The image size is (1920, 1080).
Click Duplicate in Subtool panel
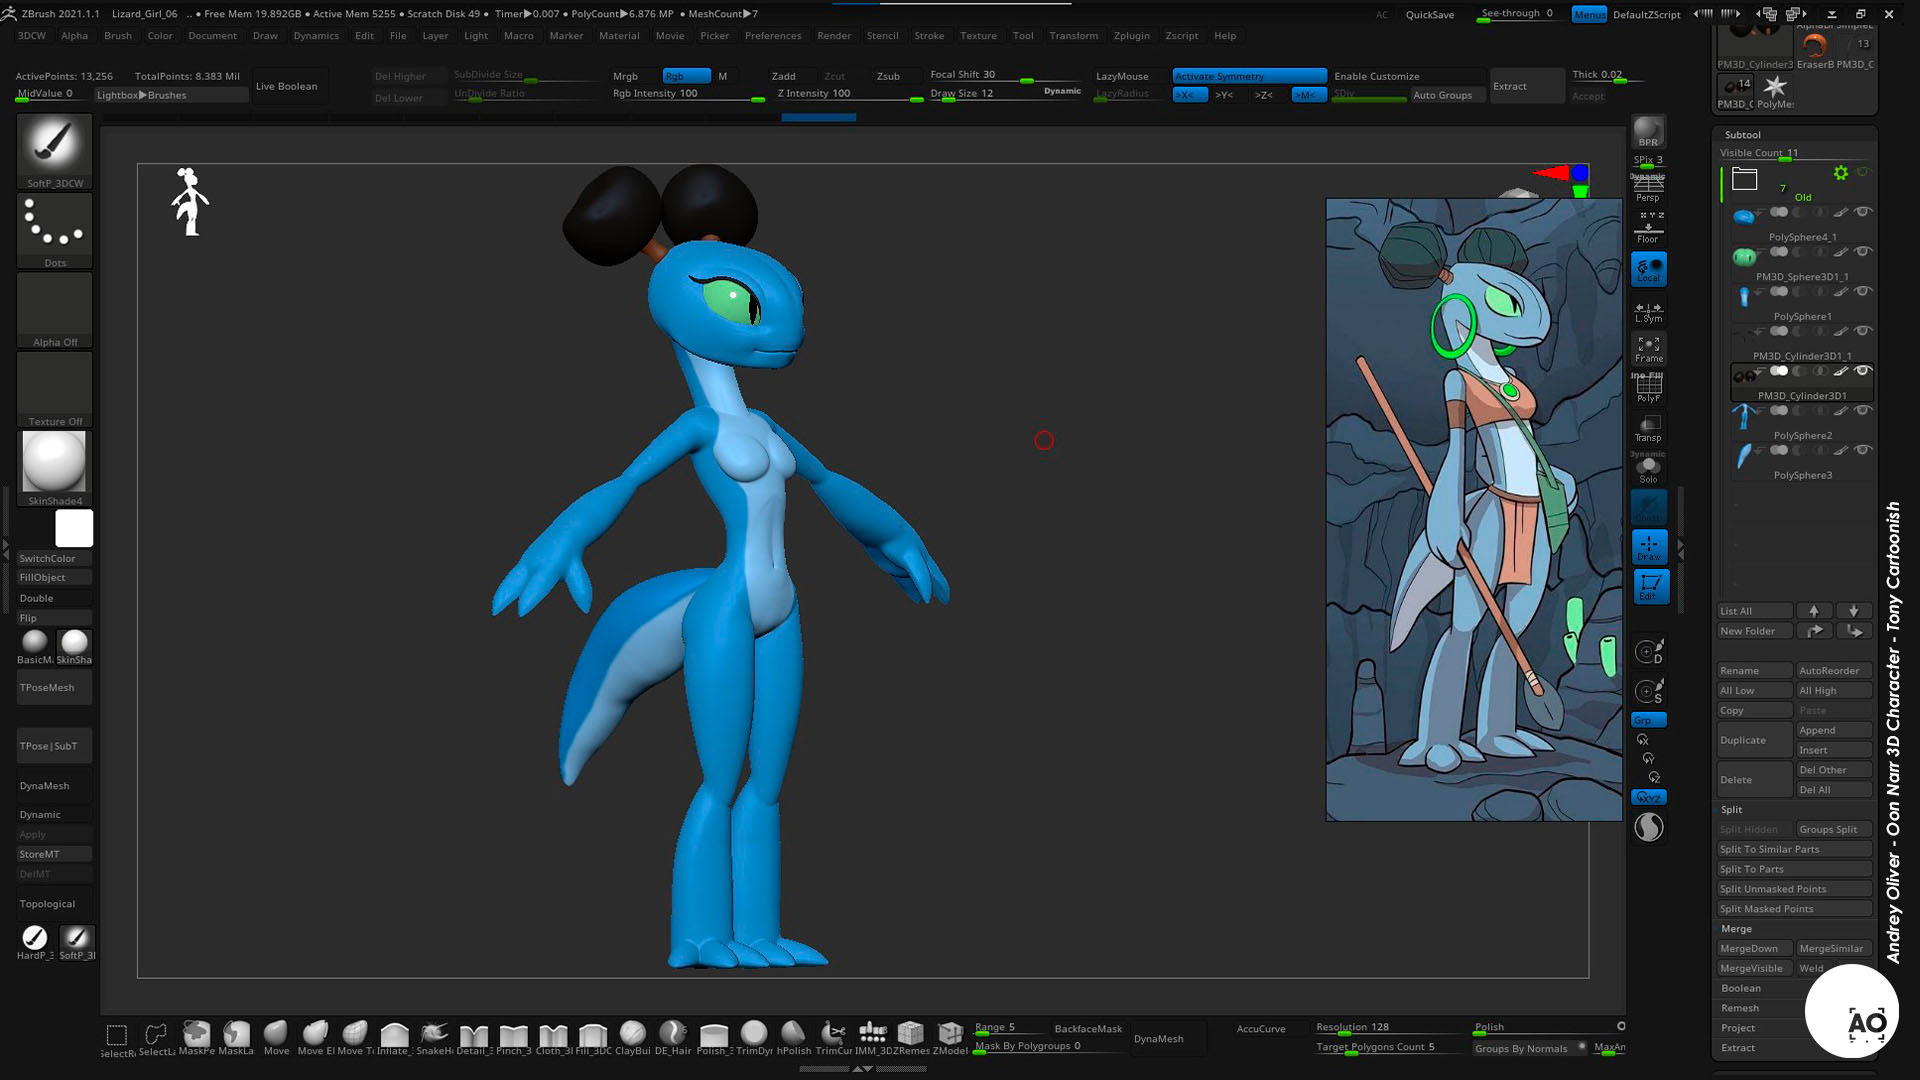coord(1755,740)
